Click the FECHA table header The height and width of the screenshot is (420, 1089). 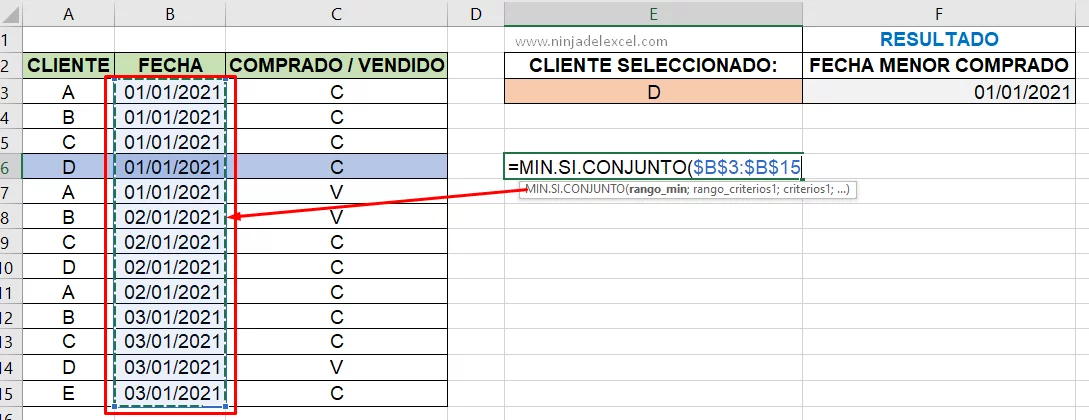(x=170, y=66)
